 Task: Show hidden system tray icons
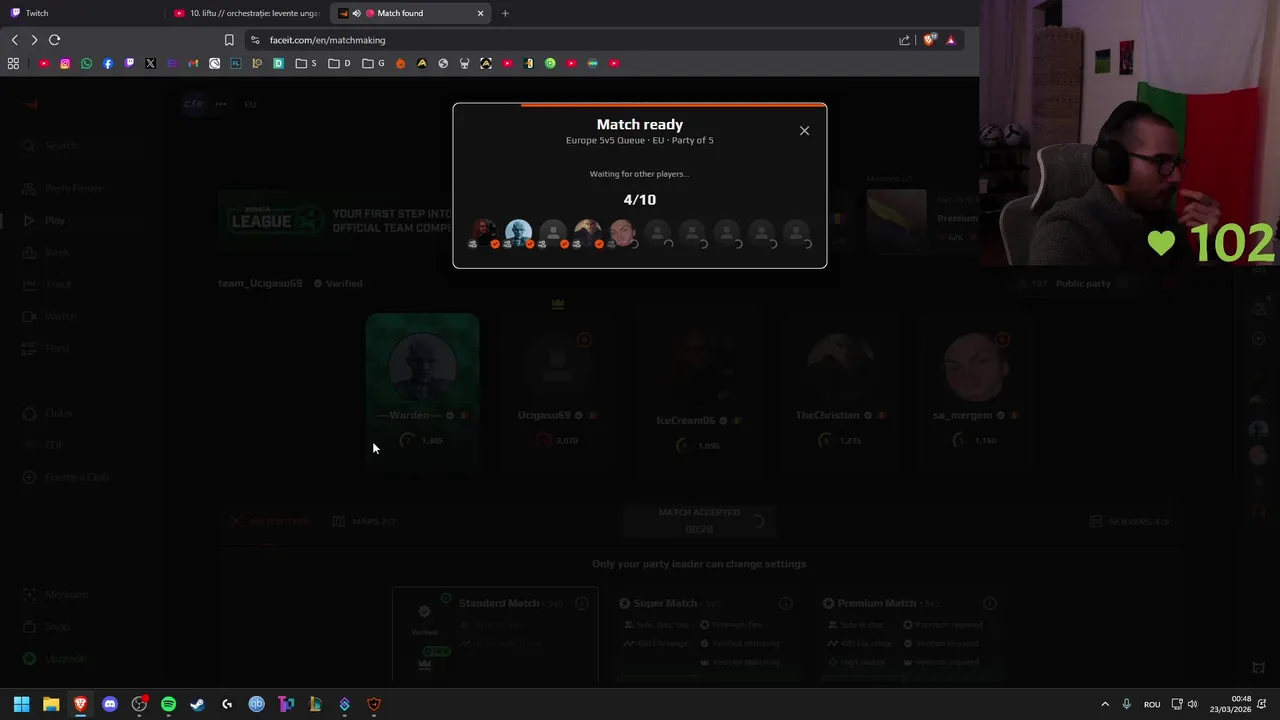(1105, 704)
